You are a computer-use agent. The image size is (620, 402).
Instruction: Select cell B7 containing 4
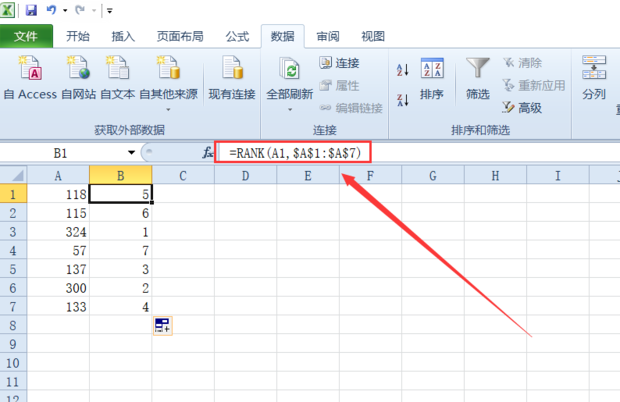pos(121,307)
